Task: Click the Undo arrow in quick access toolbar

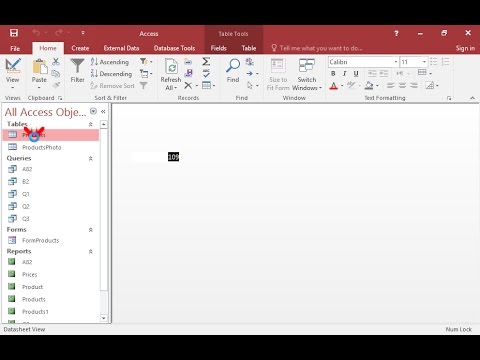Action: (x=36, y=32)
